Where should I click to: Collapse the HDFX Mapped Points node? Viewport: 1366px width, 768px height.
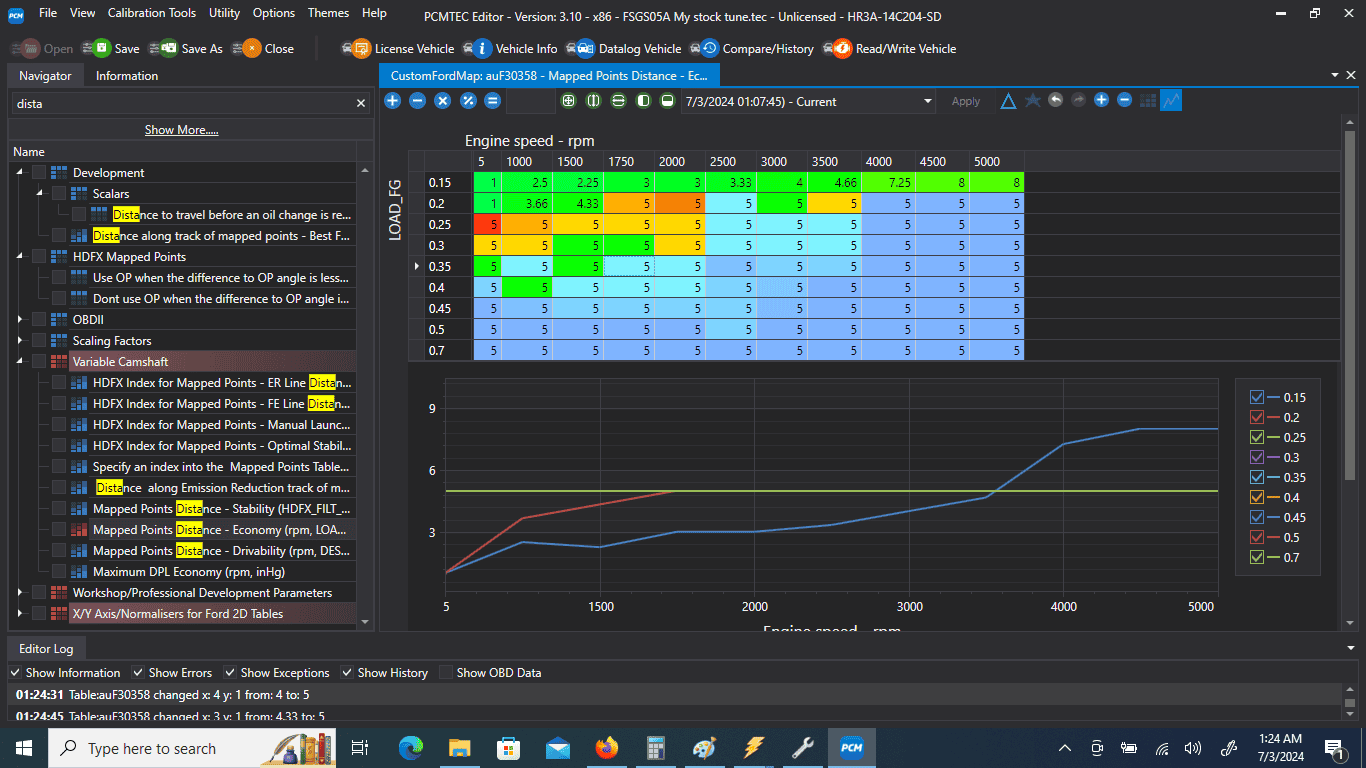tap(20, 257)
